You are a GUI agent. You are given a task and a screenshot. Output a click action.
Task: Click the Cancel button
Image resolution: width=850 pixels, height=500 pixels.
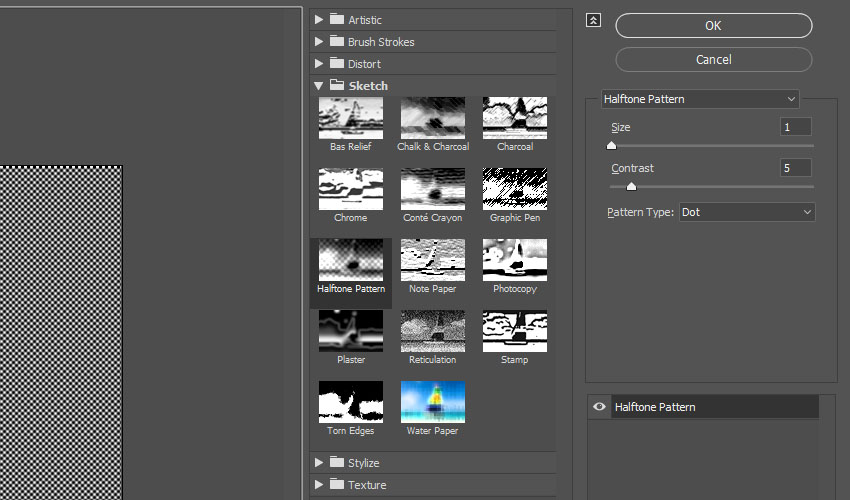[x=713, y=60]
